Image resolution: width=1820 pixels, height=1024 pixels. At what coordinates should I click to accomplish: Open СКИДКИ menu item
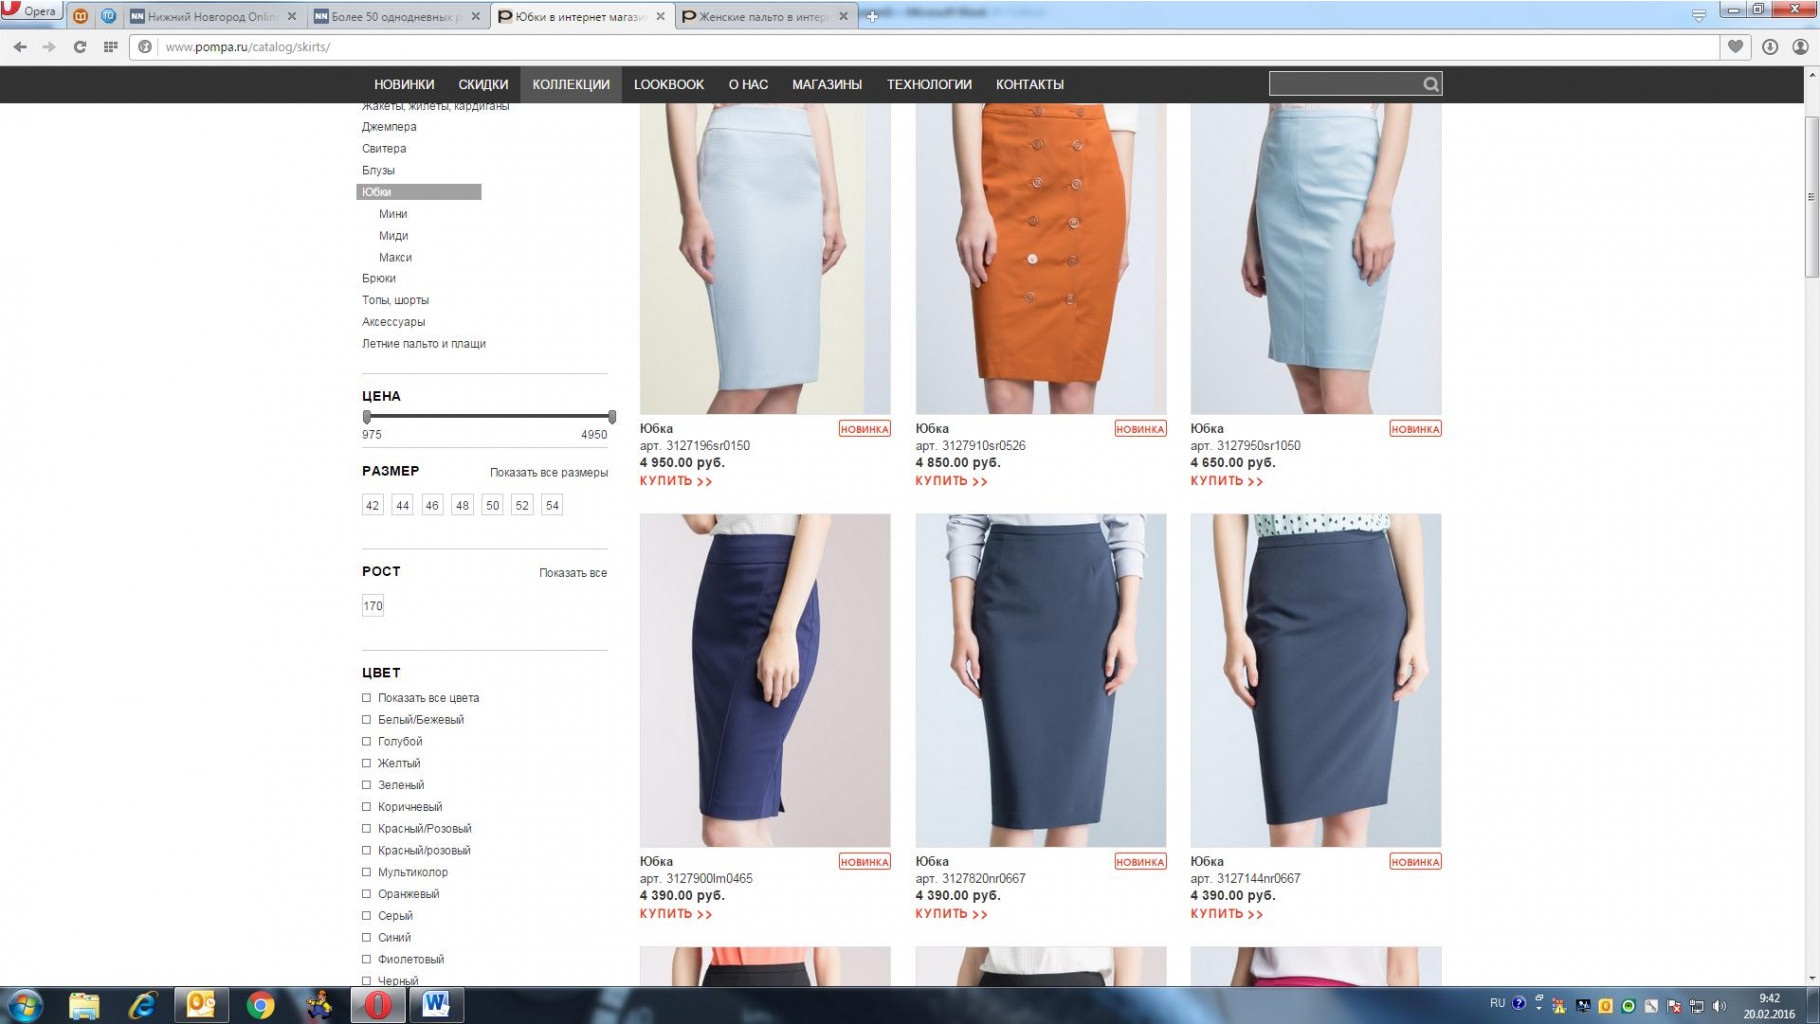click(x=483, y=85)
